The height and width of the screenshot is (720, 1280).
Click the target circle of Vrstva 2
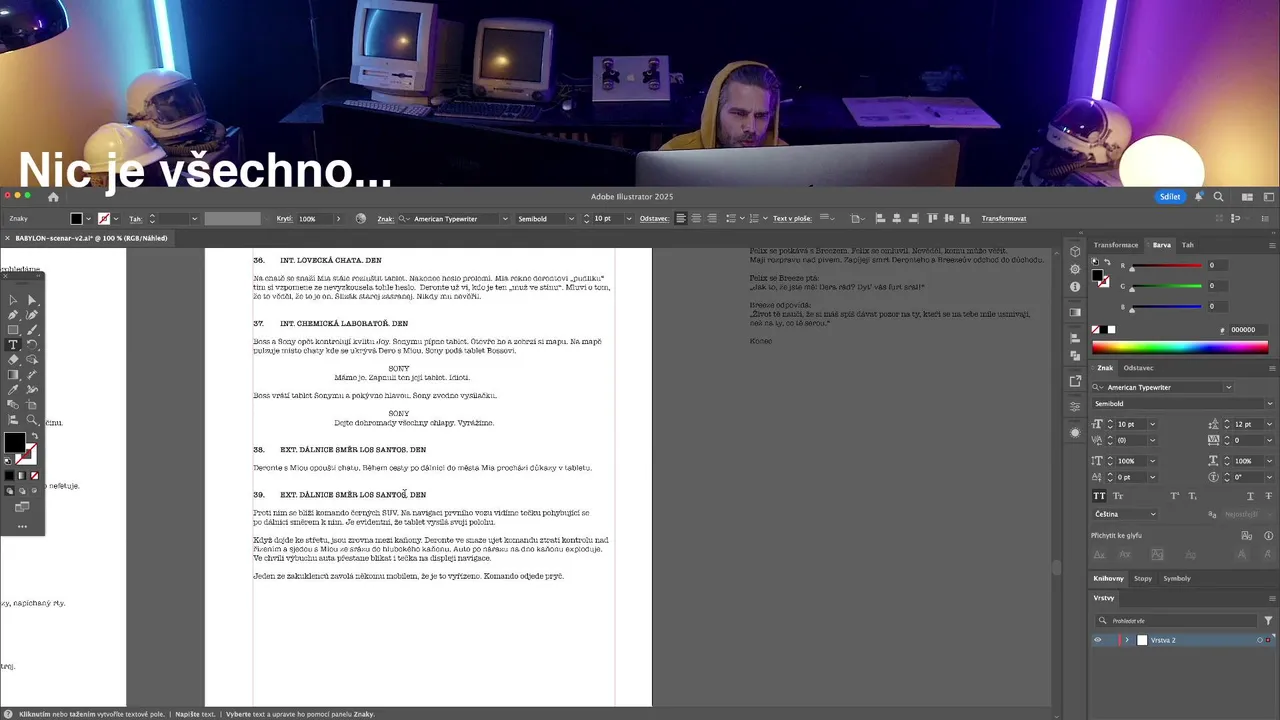coord(1260,640)
